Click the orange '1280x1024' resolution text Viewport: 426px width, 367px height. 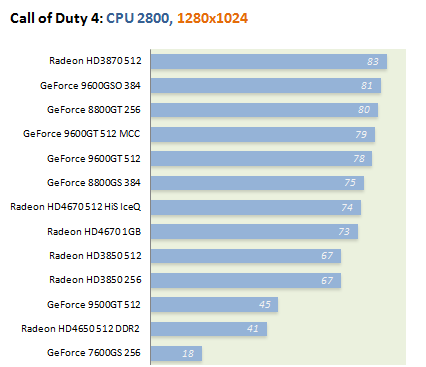[x=212, y=18]
